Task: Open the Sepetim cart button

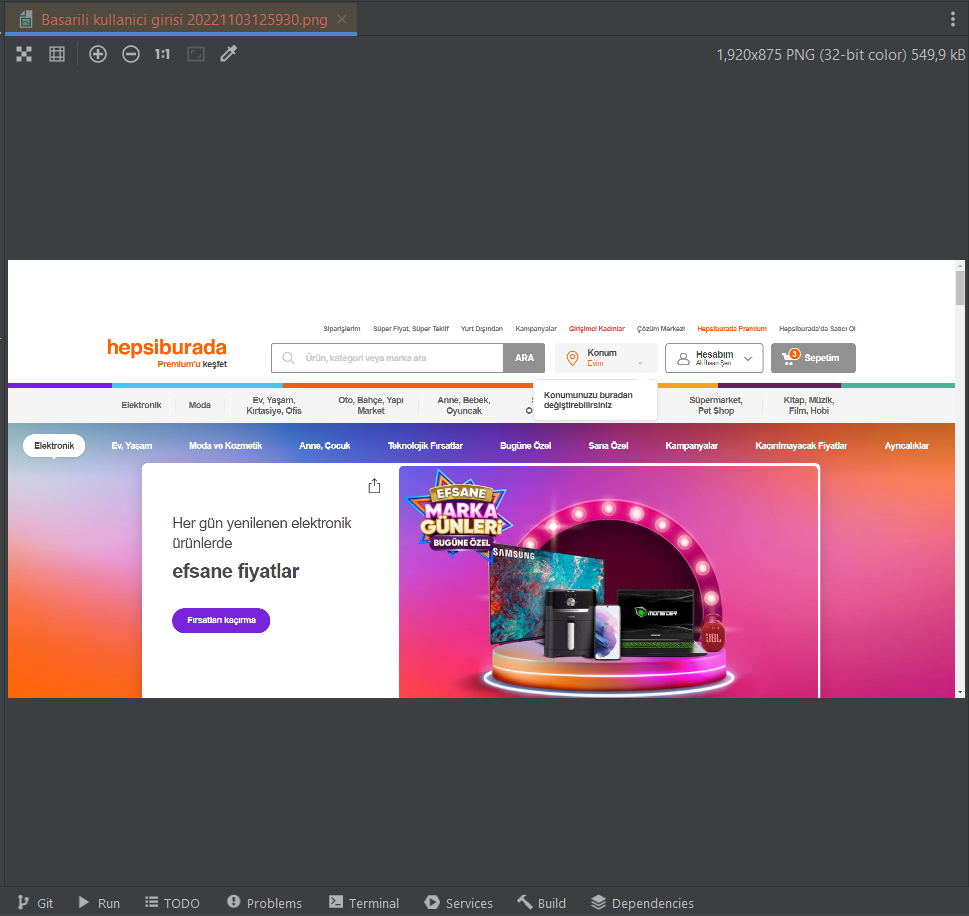Action: 813,358
